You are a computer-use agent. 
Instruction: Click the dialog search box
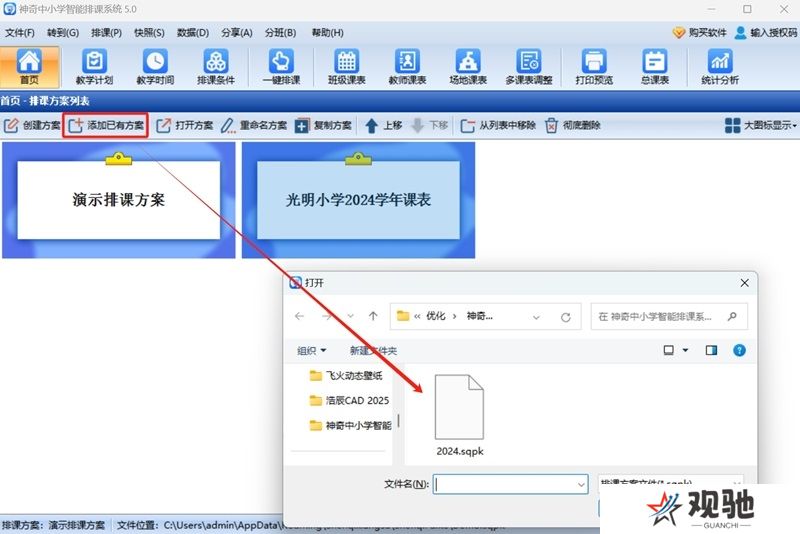[x=669, y=317]
